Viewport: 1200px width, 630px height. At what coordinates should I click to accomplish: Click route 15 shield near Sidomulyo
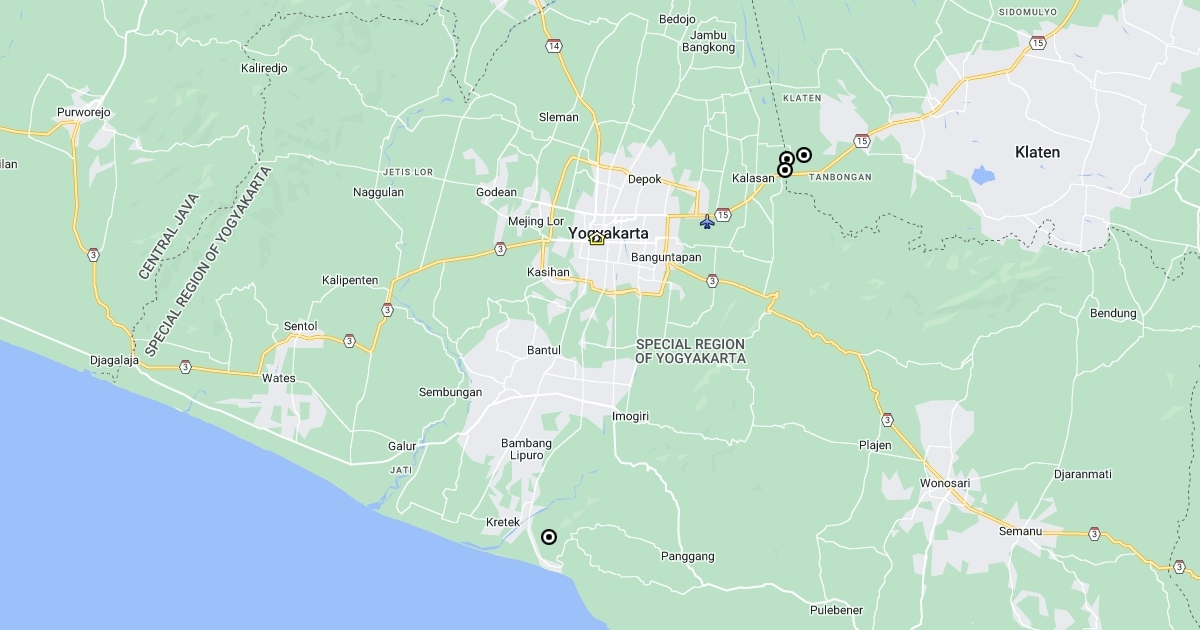pyautogui.click(x=1038, y=43)
